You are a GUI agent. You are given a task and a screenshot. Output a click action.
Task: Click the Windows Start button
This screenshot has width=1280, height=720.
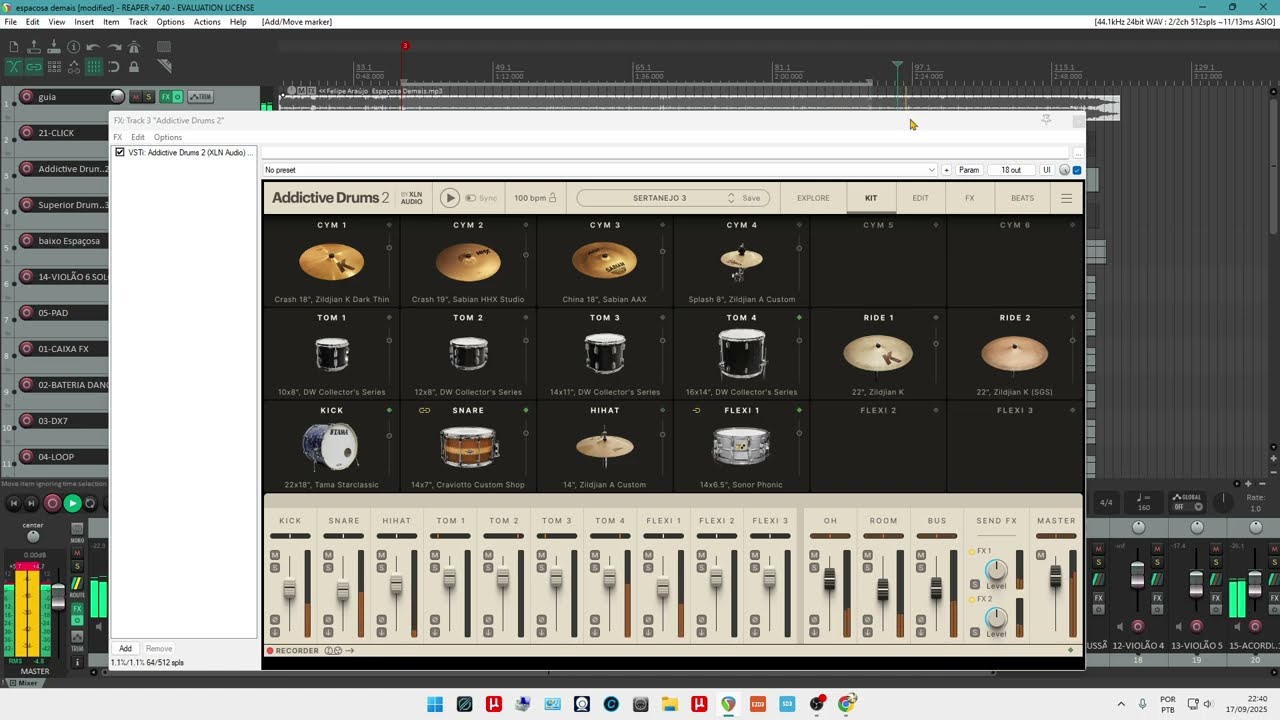click(x=435, y=704)
